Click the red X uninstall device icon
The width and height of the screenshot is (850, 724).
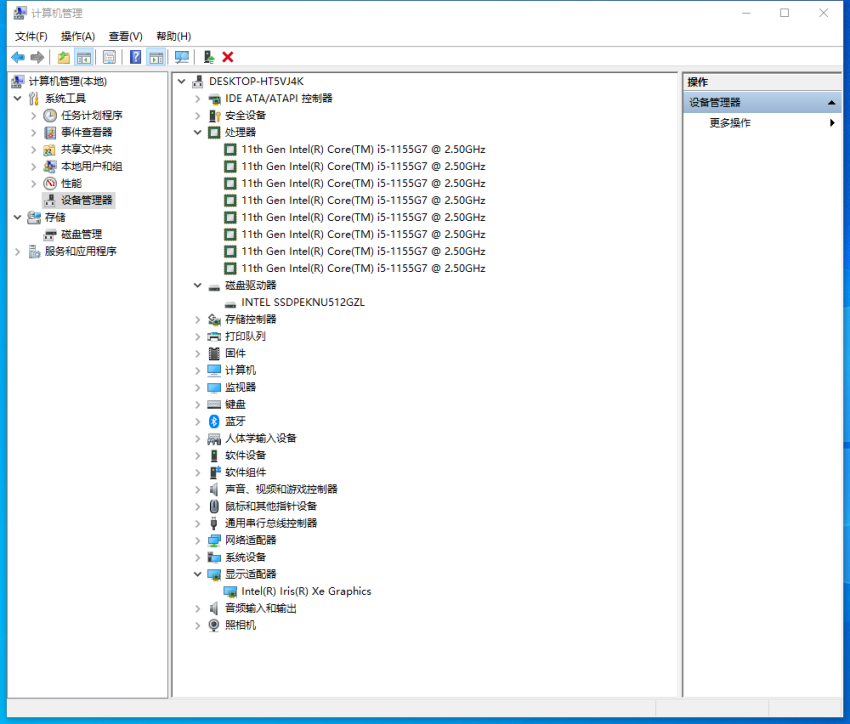(228, 57)
